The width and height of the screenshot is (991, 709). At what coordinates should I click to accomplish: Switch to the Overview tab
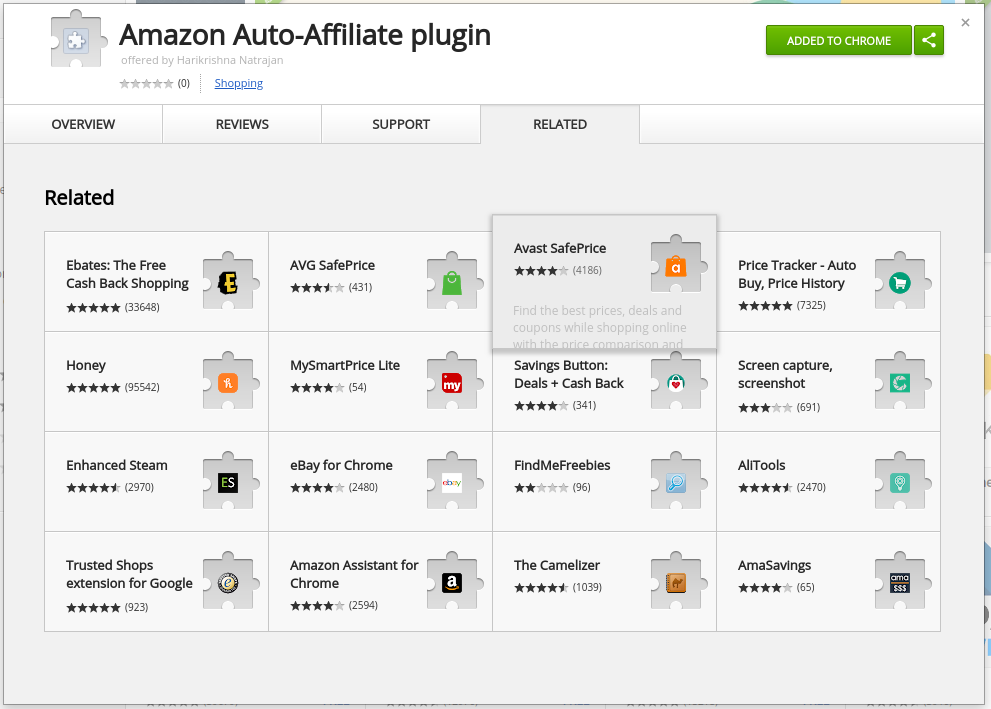coord(83,124)
